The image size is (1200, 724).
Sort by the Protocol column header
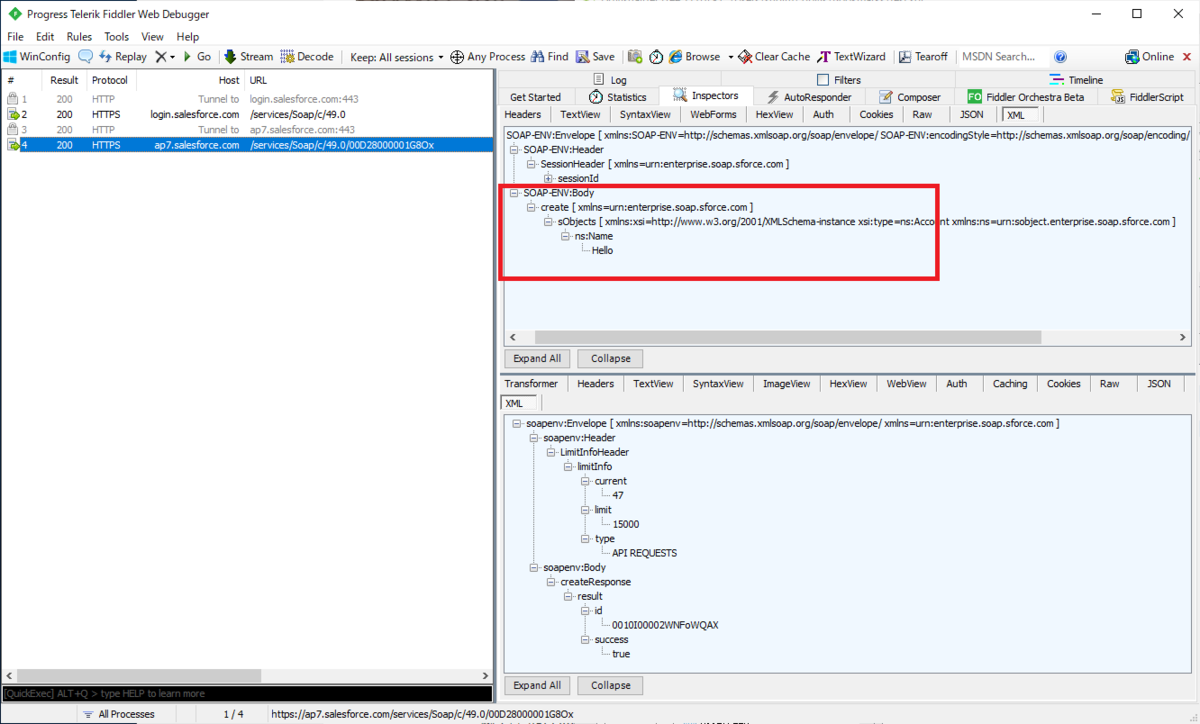[x=110, y=80]
